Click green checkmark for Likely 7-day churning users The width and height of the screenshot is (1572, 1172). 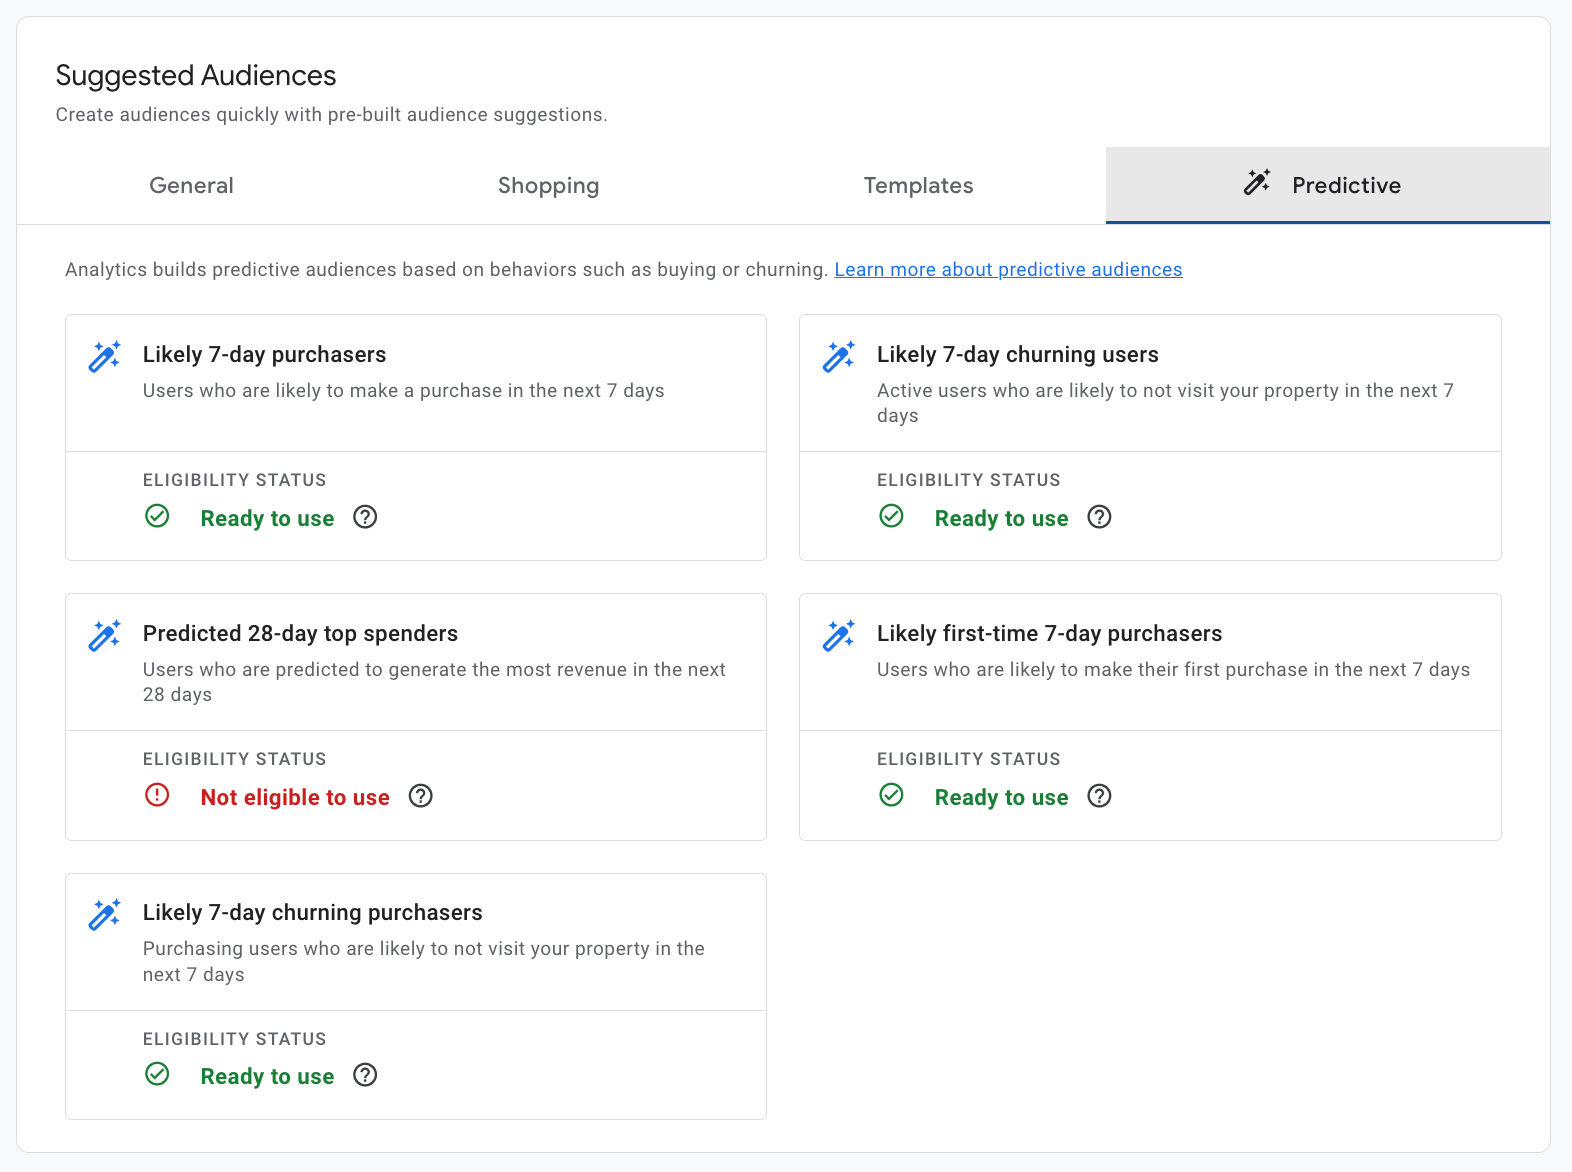click(891, 517)
